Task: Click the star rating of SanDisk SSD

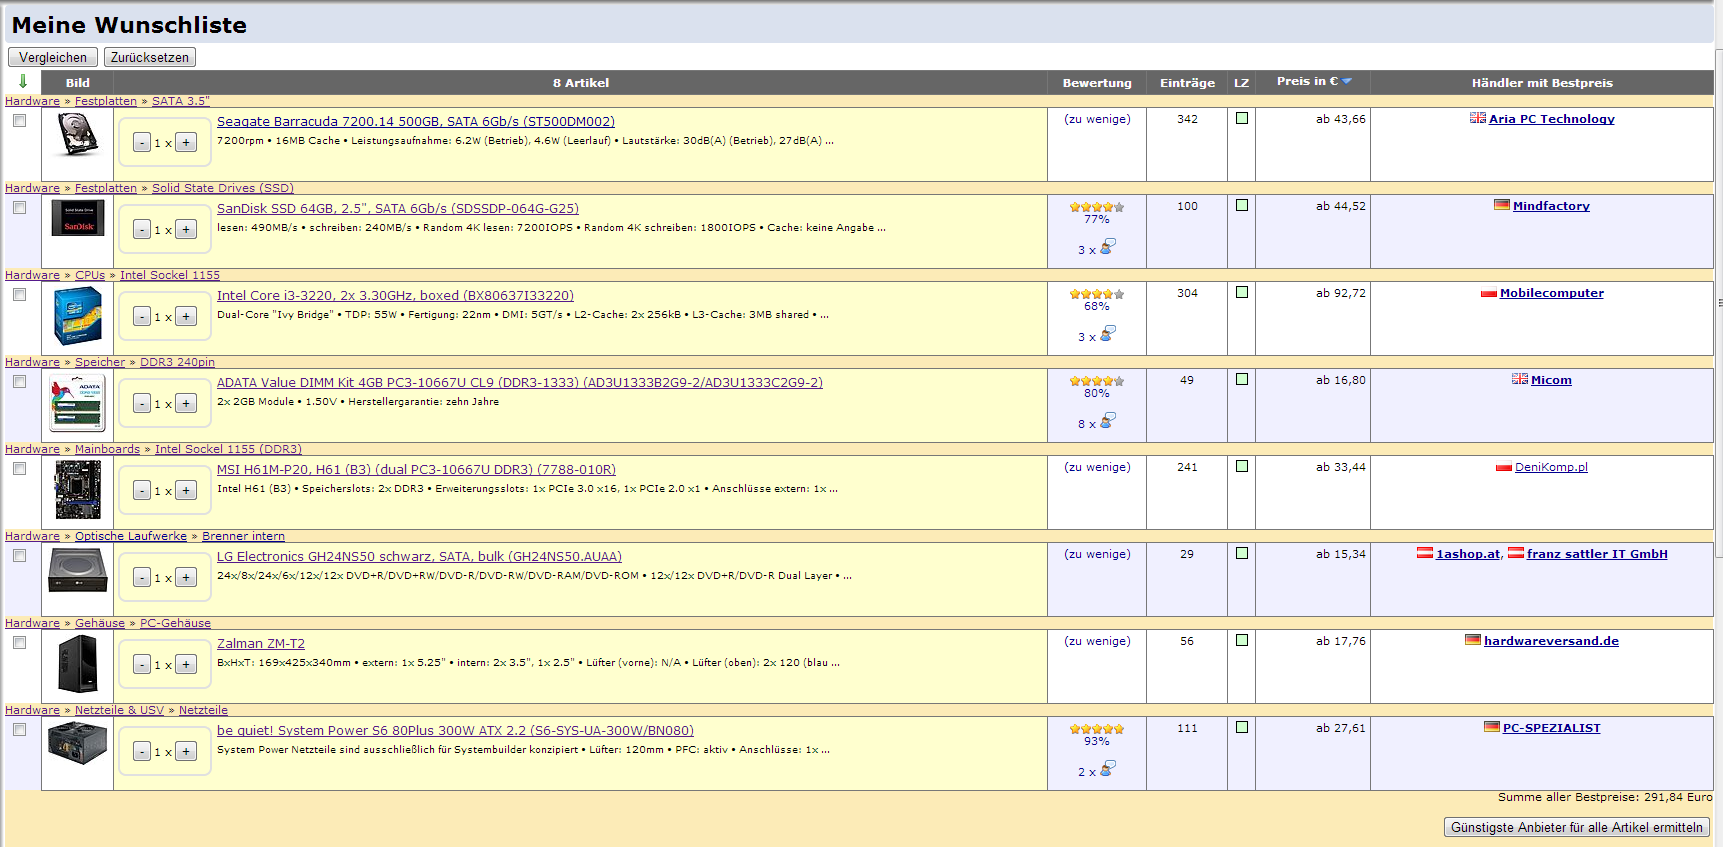Action: click(1097, 207)
